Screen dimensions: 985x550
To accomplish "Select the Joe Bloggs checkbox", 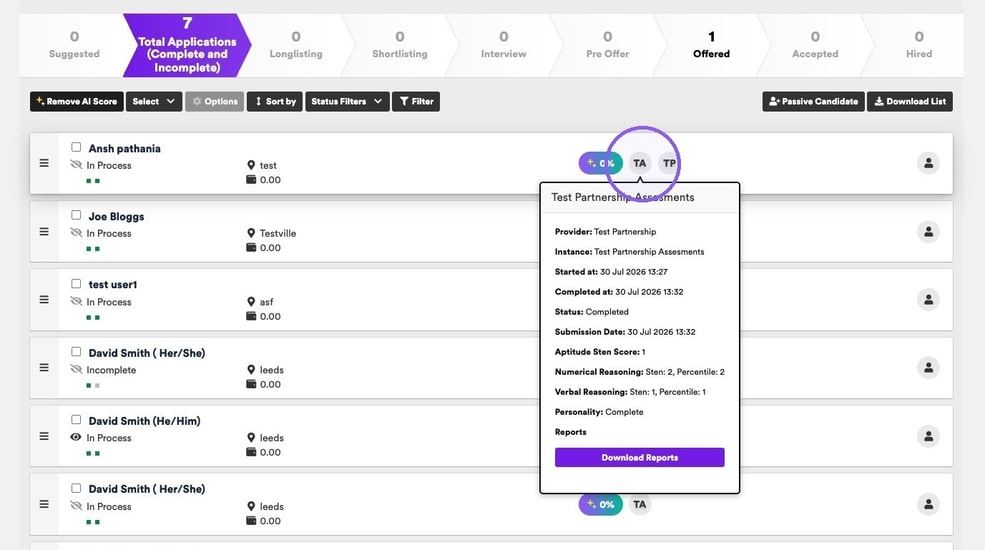I will pyautogui.click(x=76, y=215).
